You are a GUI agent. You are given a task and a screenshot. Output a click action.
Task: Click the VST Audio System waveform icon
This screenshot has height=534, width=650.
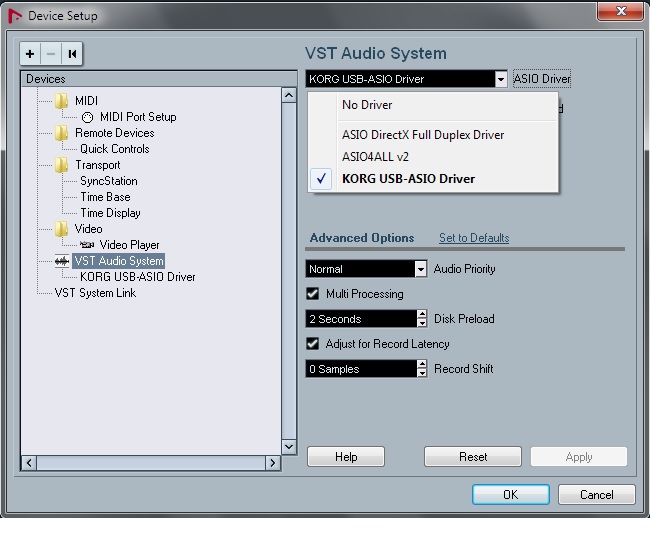click(x=62, y=261)
